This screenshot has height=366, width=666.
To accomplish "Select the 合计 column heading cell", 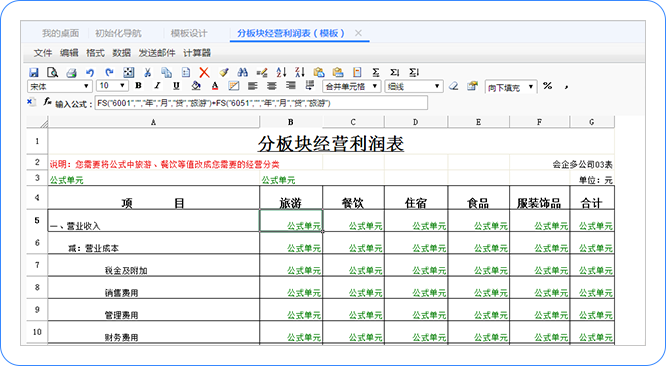I will (x=592, y=197).
